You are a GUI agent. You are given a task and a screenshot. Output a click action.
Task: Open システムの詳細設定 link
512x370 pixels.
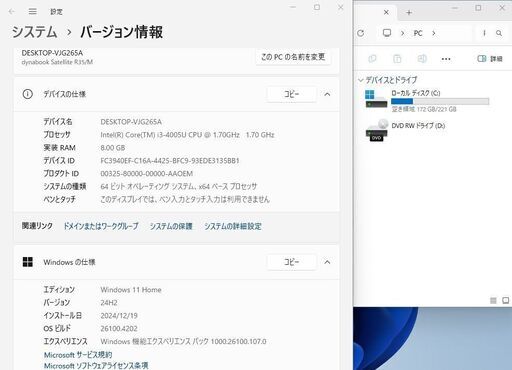click(x=233, y=226)
